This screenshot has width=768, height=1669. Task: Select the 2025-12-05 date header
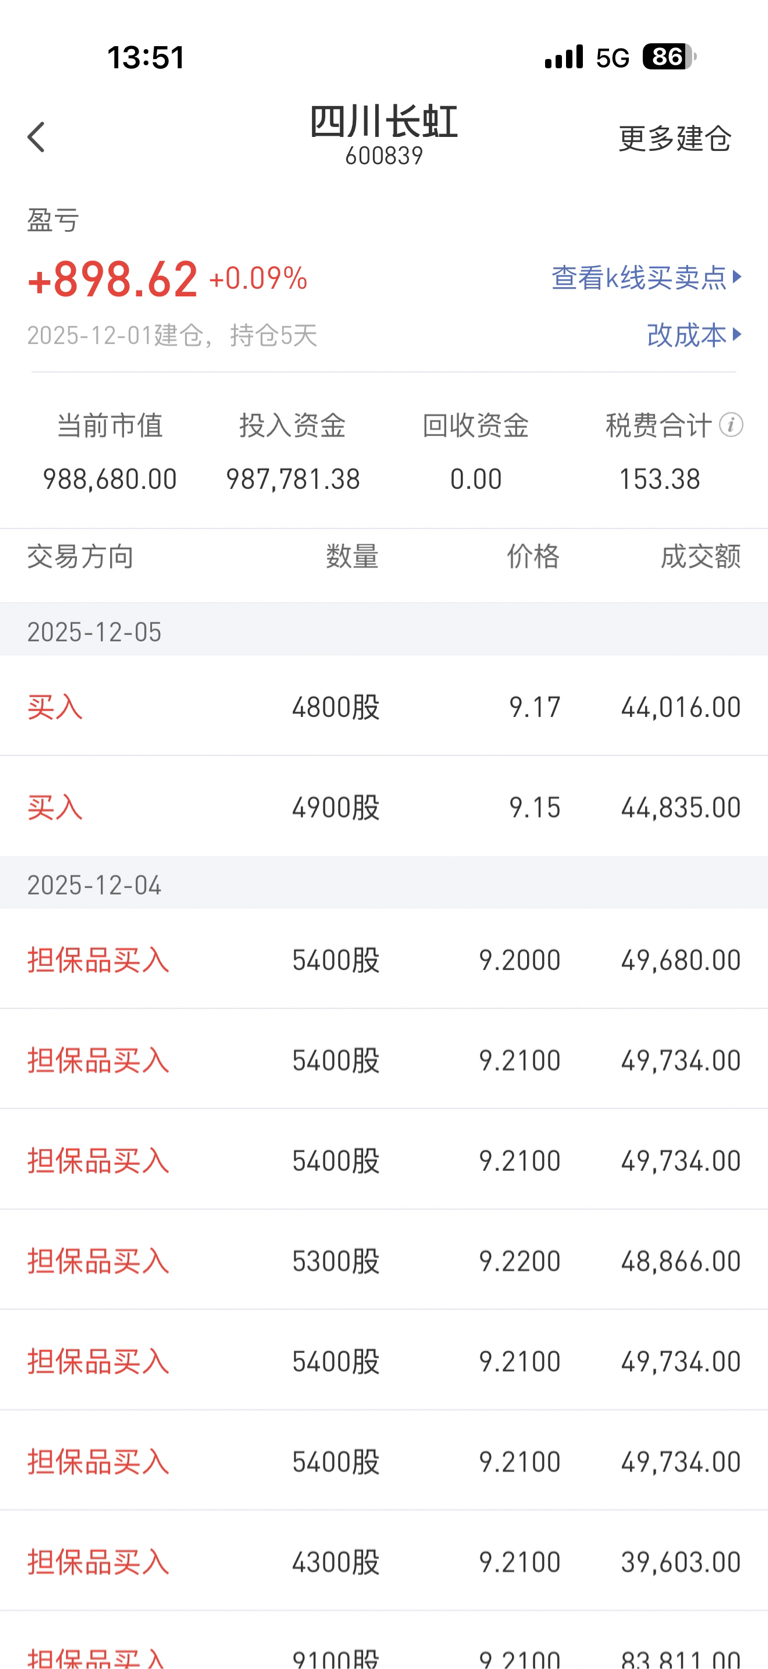[94, 632]
